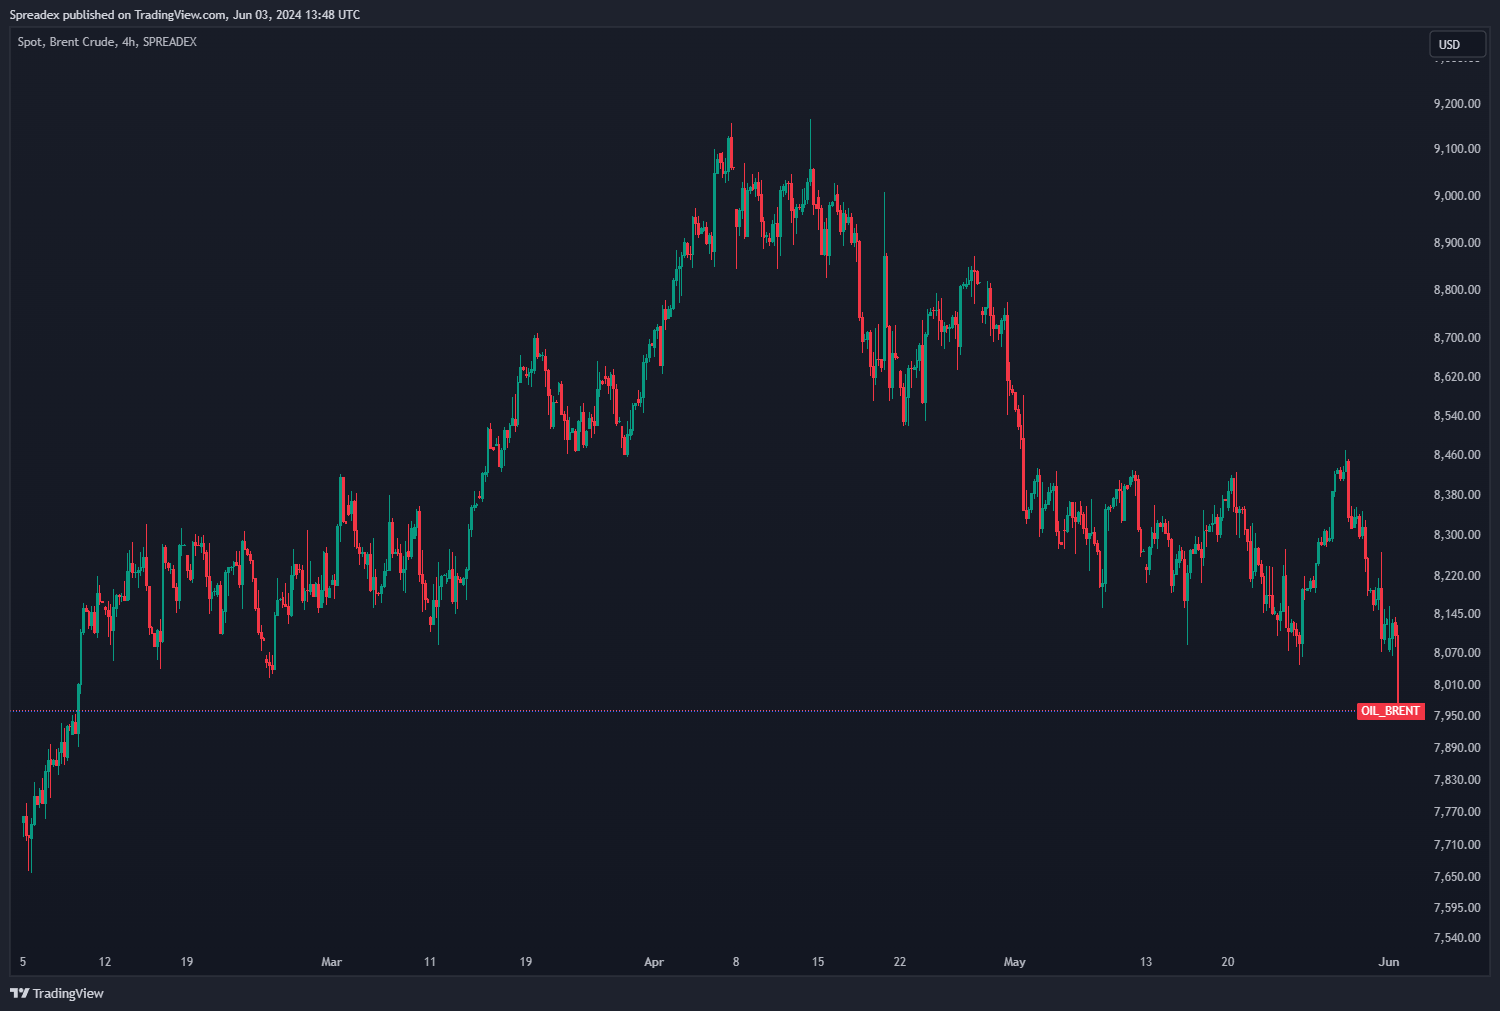Click the 5 date label on time axis
This screenshot has height=1011, width=1500.
23,962
